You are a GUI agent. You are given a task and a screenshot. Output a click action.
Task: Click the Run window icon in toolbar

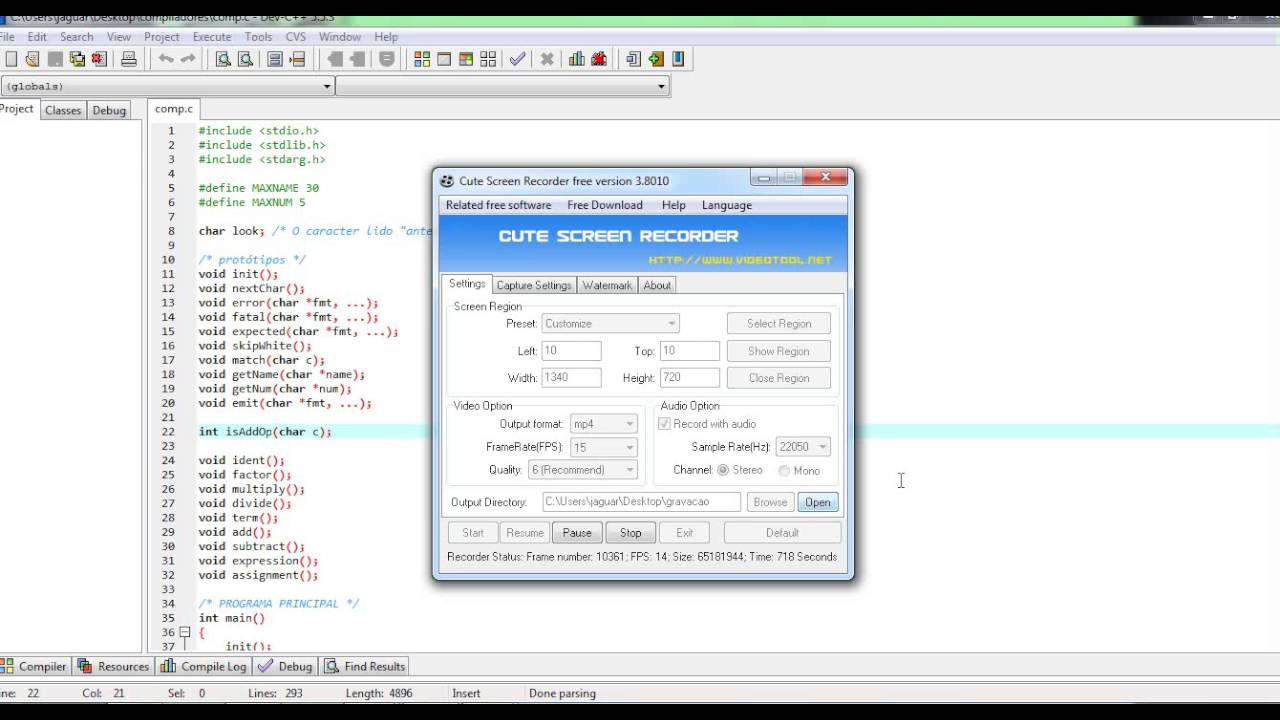click(444, 59)
